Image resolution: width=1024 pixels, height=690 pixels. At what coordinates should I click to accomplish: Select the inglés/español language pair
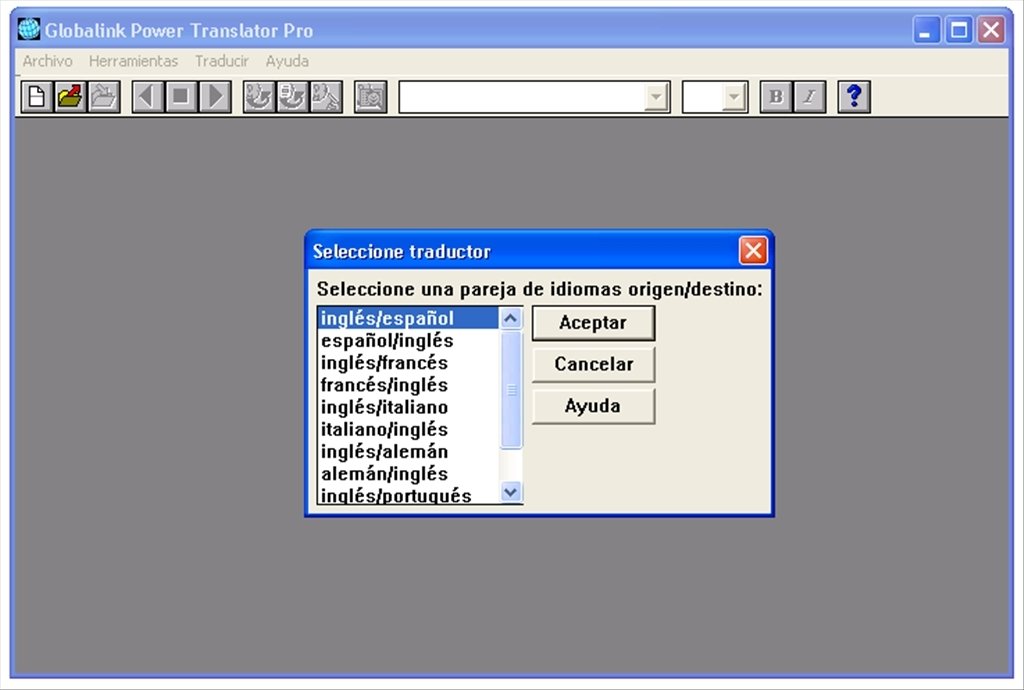[x=409, y=319]
